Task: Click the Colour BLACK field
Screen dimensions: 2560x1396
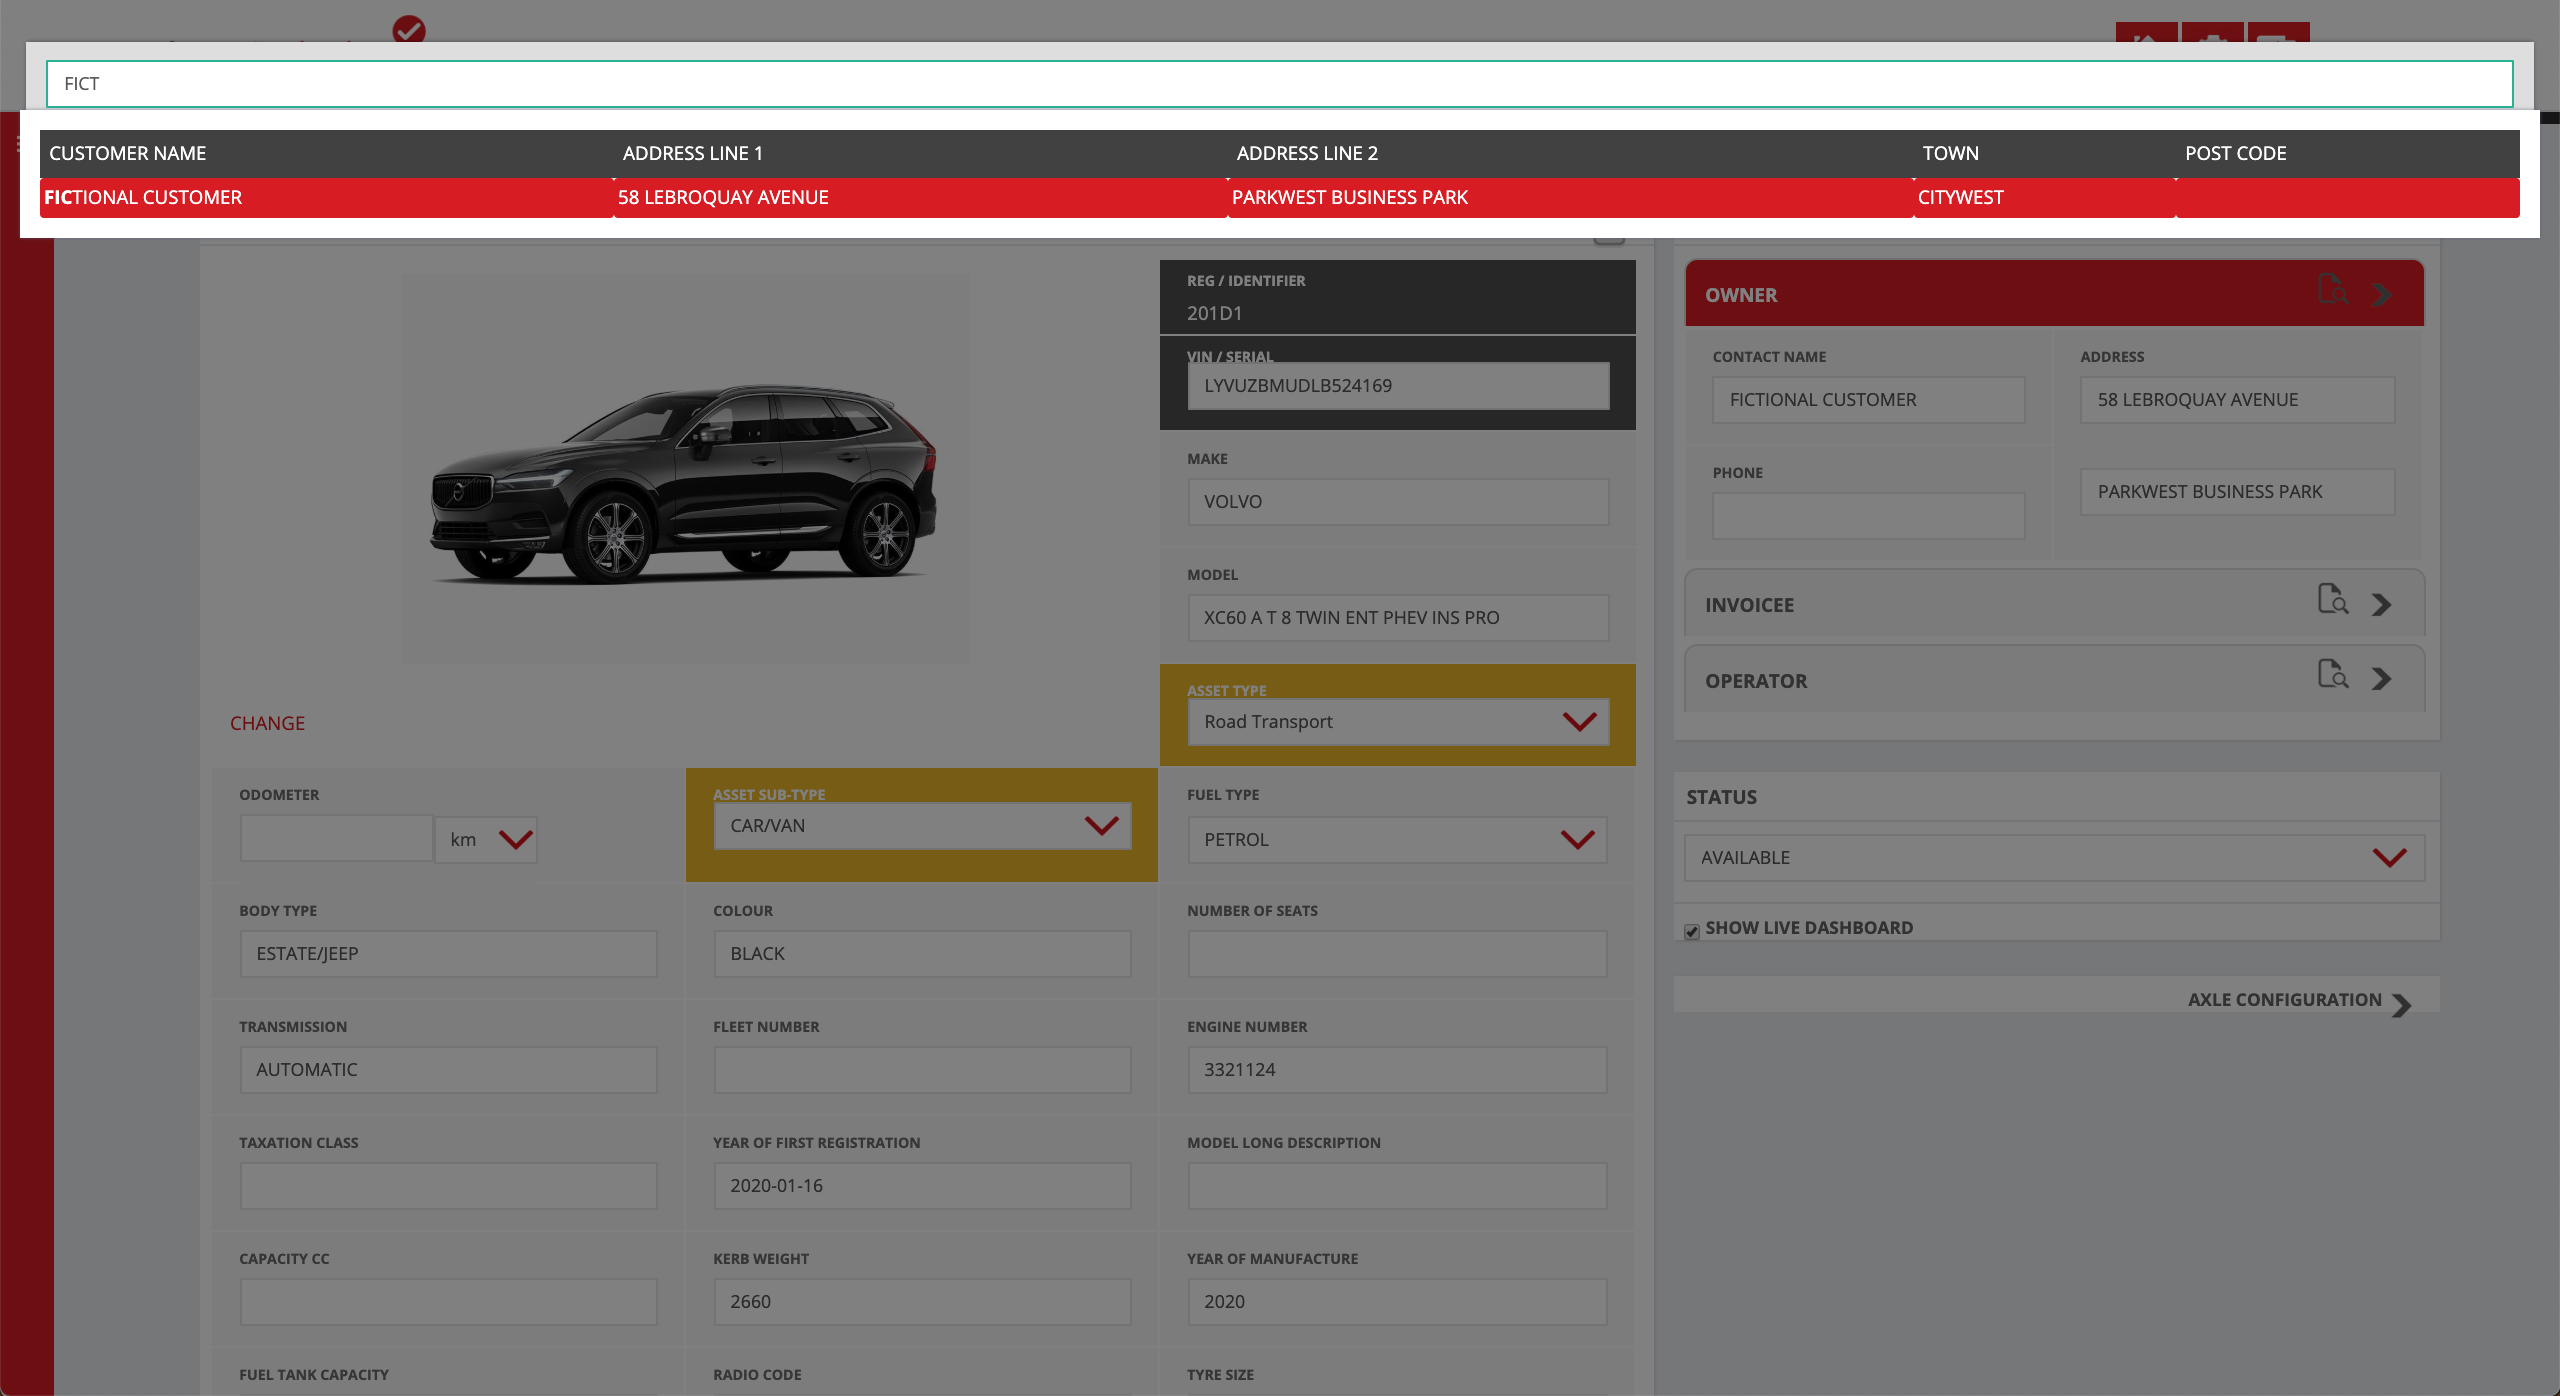Action: pos(922,954)
